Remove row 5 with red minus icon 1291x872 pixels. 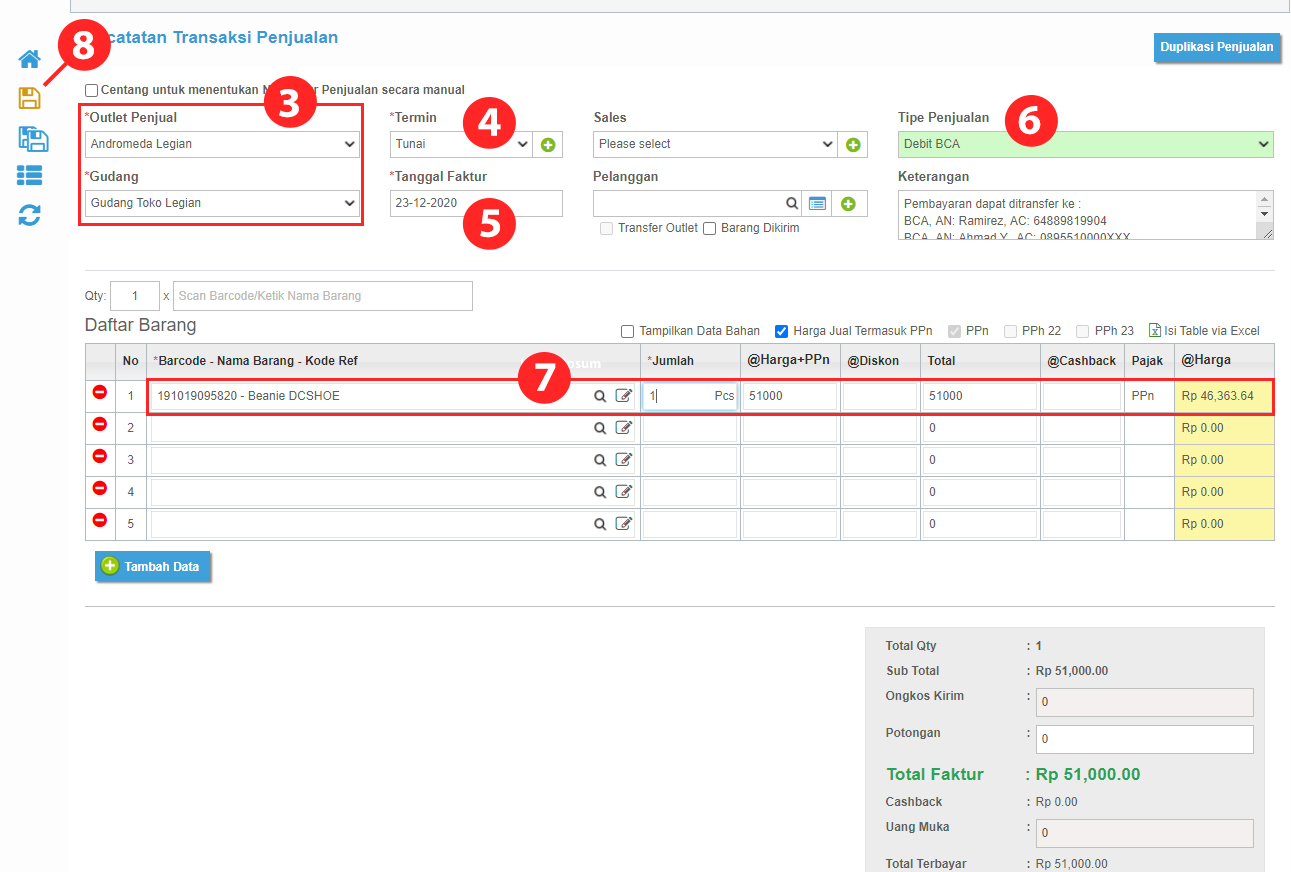[100, 521]
